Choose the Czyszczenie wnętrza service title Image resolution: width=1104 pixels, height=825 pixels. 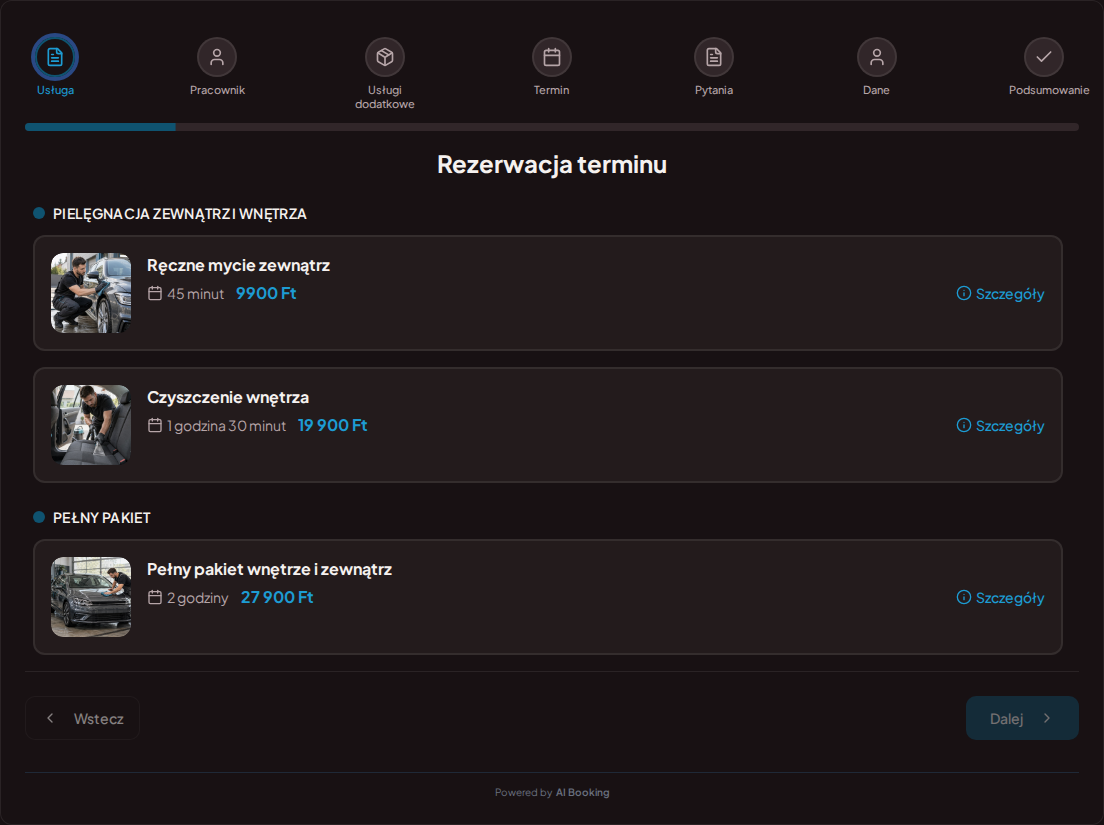click(227, 398)
